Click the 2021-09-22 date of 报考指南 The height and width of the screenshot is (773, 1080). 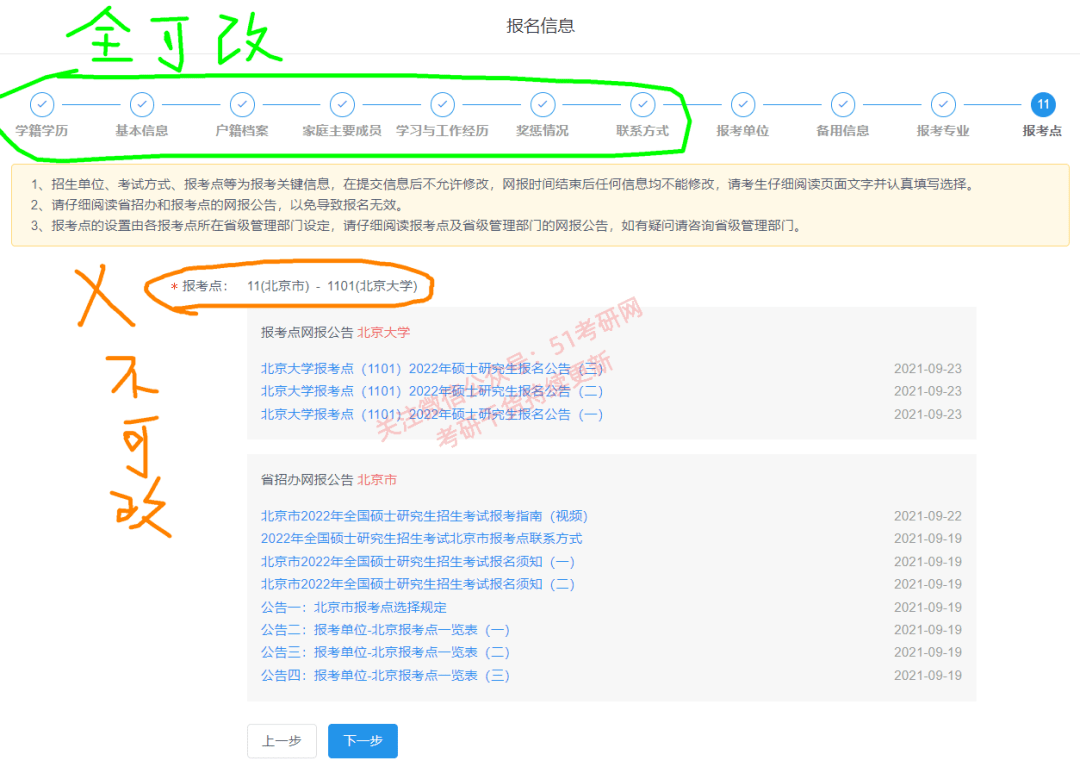tap(928, 516)
